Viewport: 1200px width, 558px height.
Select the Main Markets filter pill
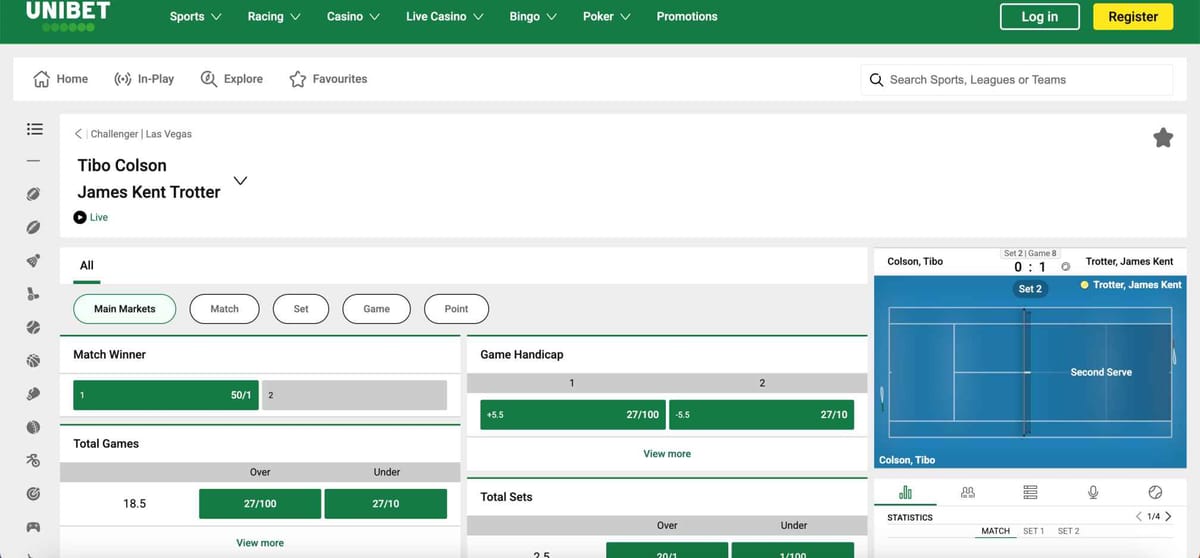(125, 309)
